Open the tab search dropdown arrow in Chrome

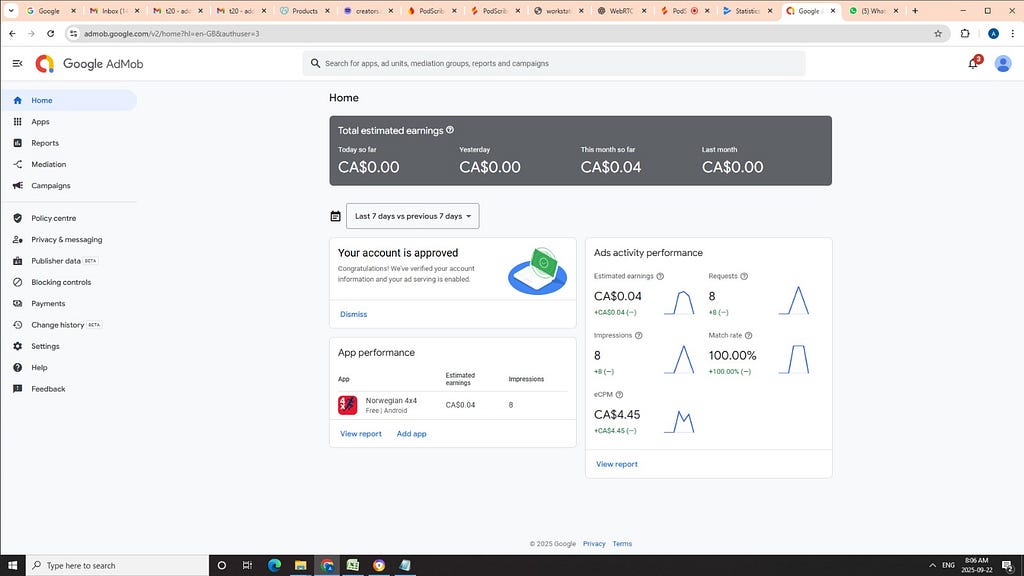point(10,10)
